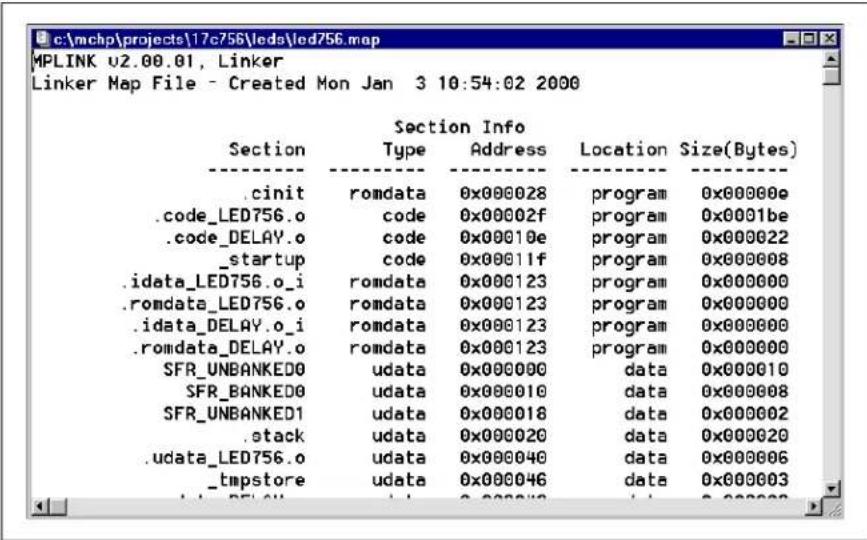Select the '.code_DELAY.o' section name
The height and width of the screenshot is (540, 867).
coord(234,238)
